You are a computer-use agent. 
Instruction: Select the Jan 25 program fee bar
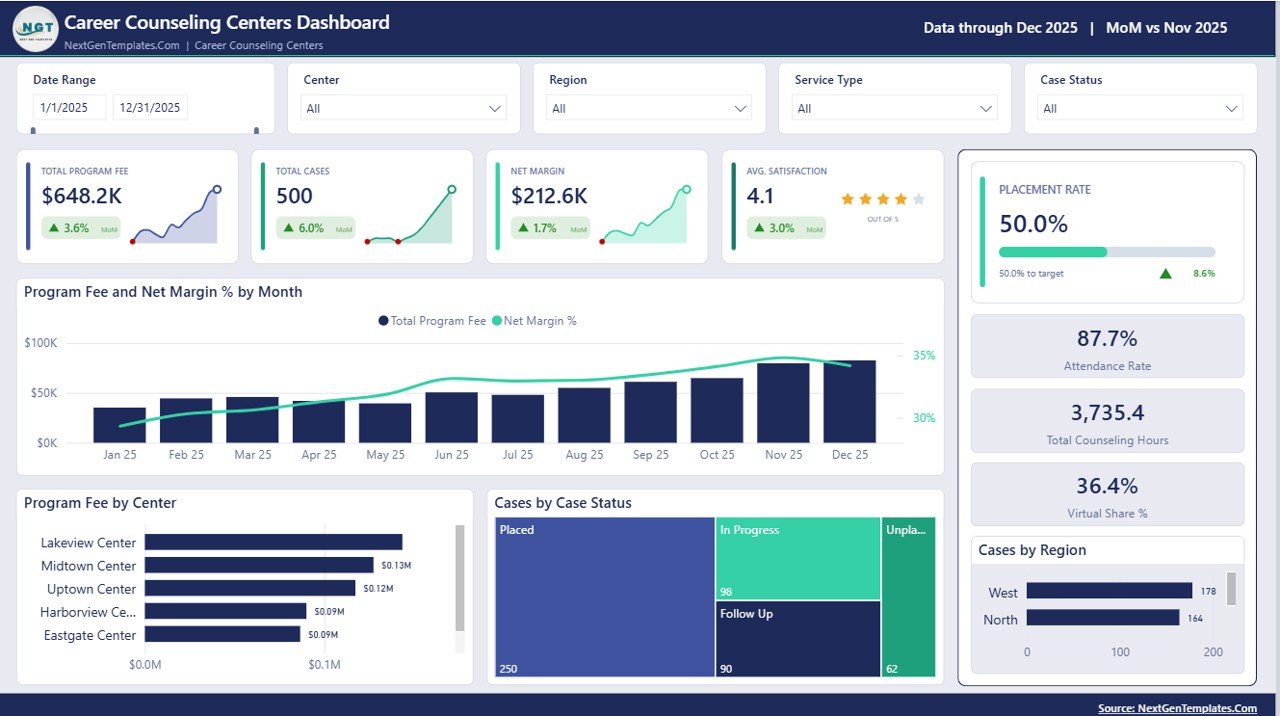[x=120, y=424]
